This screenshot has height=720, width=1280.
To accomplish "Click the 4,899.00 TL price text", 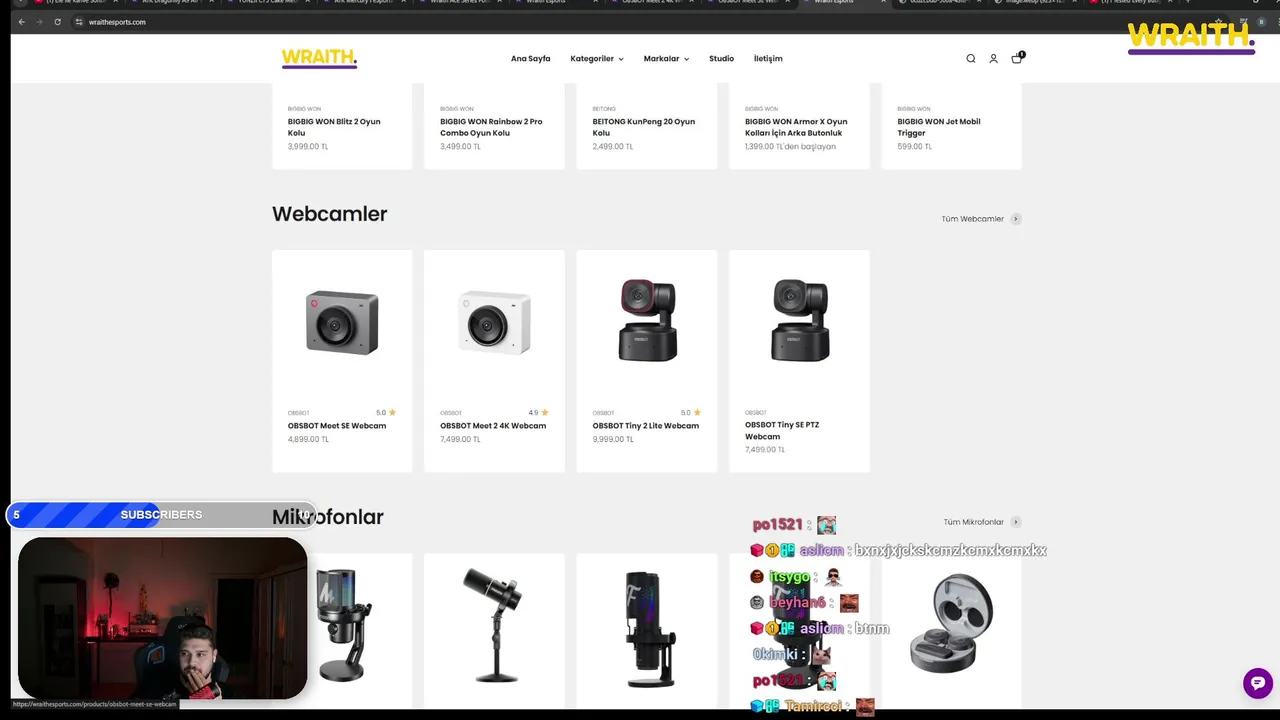I will point(308,439).
